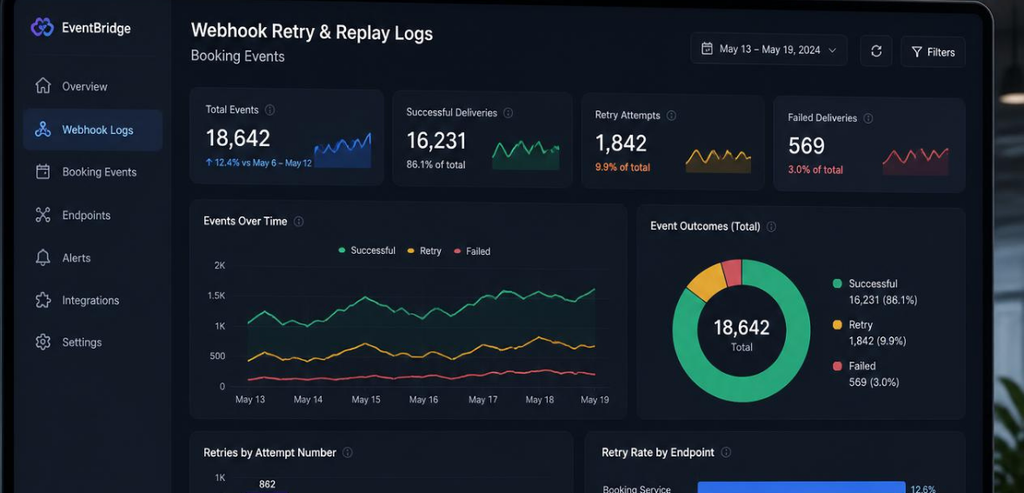This screenshot has height=493, width=1024.
Task: Click the 1,842 Retry Attempts value
Action: 620,143
